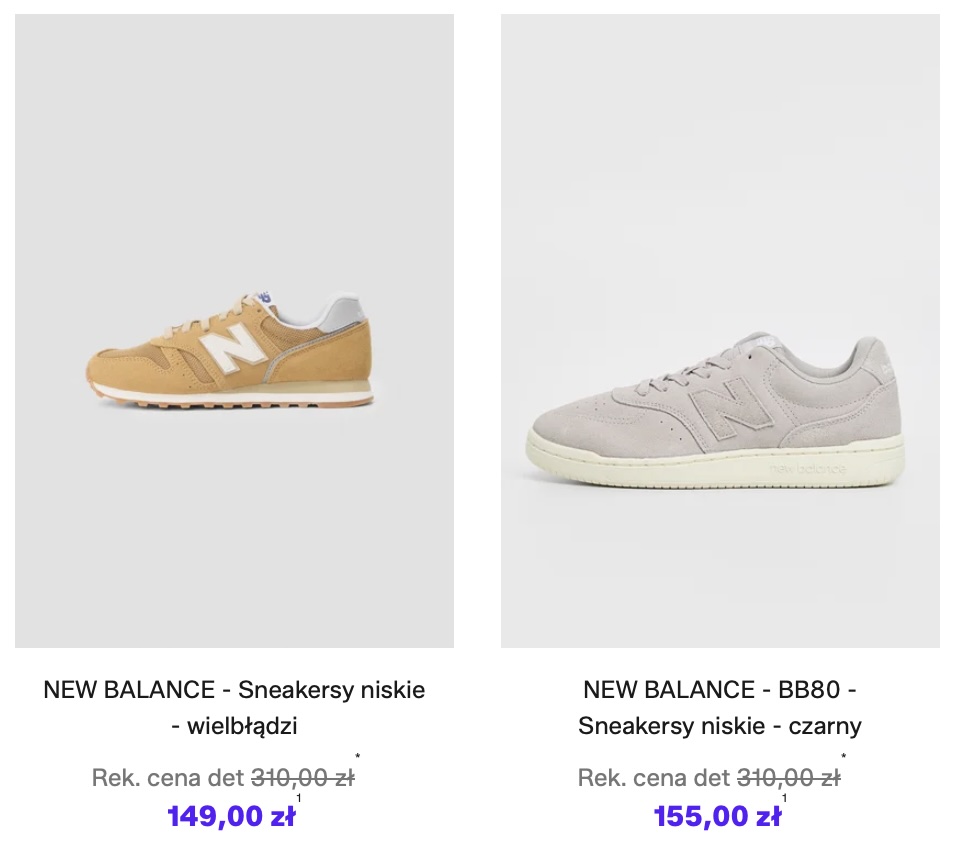The height and width of the screenshot is (858, 954).
Task: Click "Rek. cena det" label under camel sneaker
Action: [x=168, y=778]
